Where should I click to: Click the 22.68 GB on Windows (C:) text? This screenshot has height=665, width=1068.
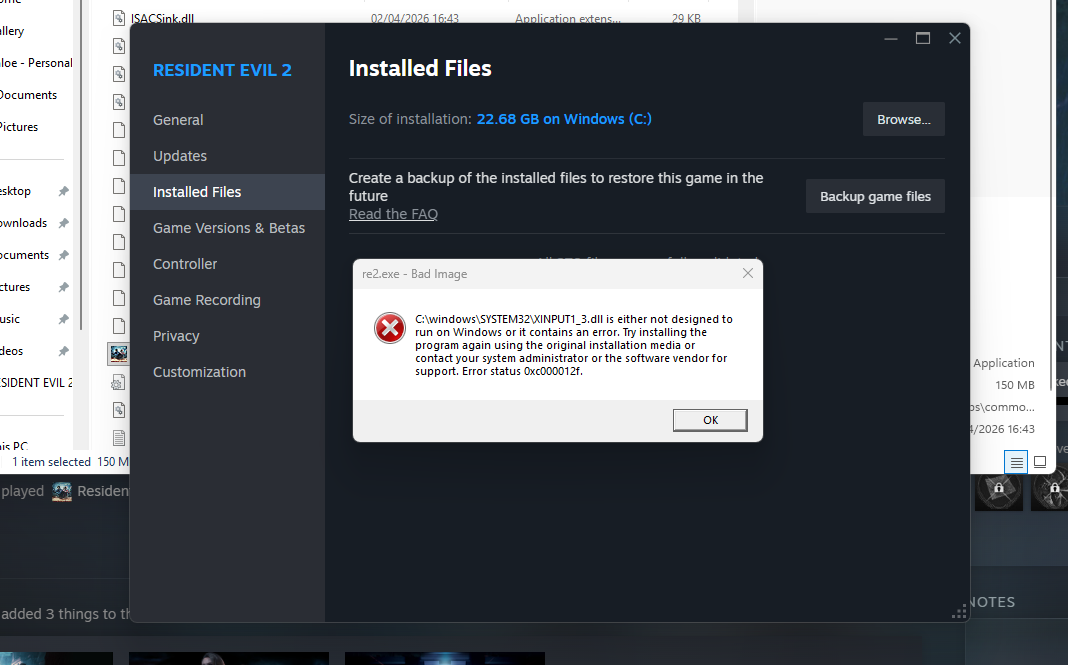pyautogui.click(x=564, y=119)
